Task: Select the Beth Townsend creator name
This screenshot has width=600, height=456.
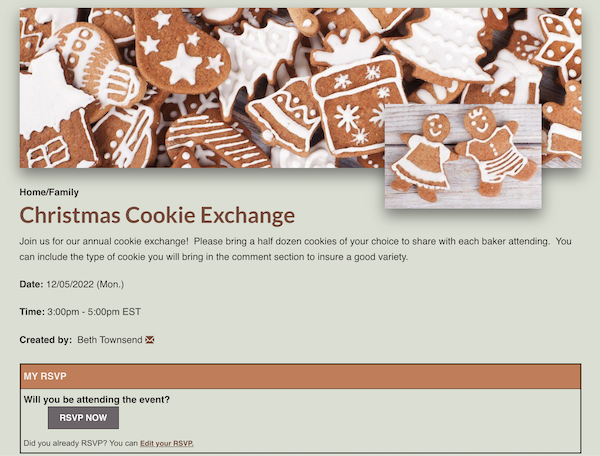Action: pyautogui.click(x=109, y=340)
